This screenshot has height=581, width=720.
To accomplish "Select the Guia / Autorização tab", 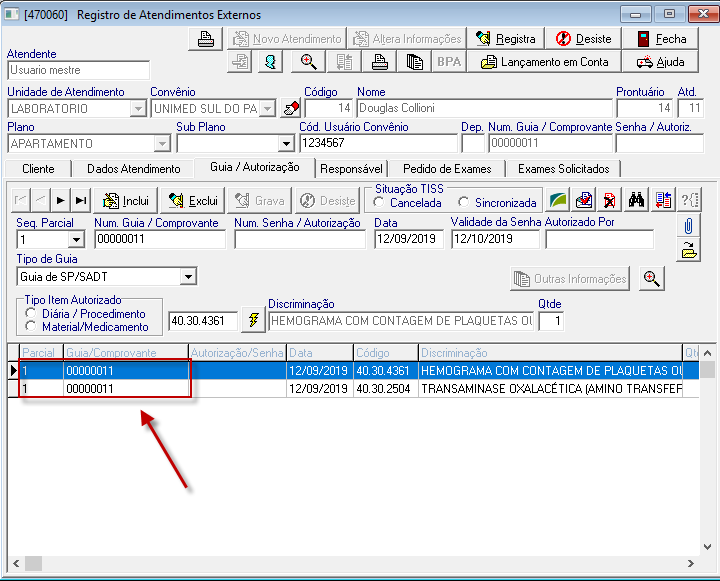I will pyautogui.click(x=255, y=167).
